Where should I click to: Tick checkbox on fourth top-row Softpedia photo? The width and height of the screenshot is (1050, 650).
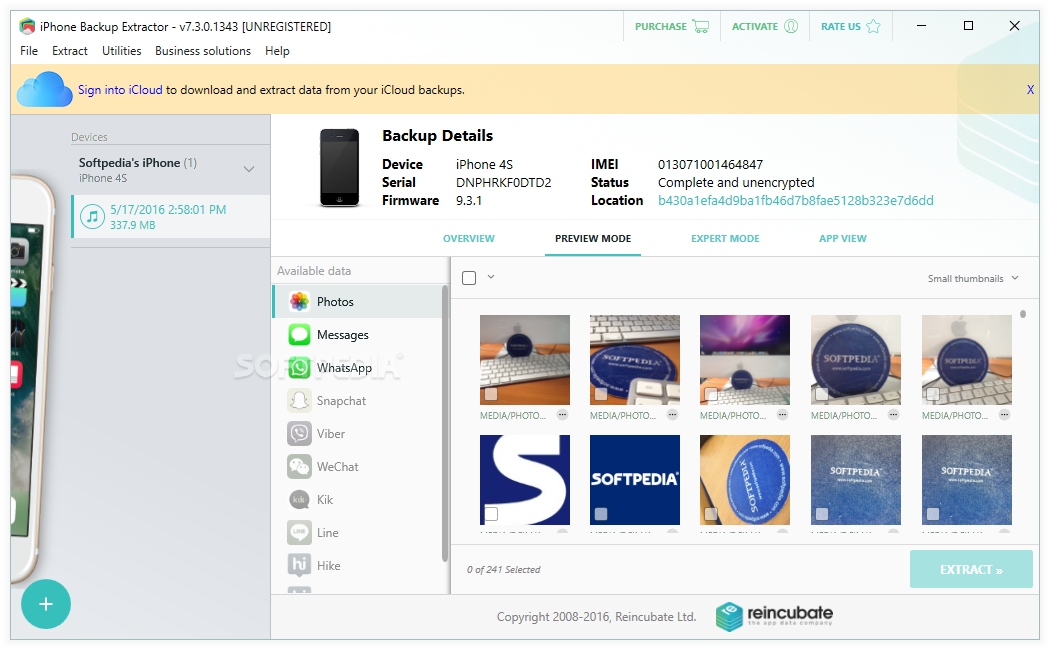[x=822, y=394]
